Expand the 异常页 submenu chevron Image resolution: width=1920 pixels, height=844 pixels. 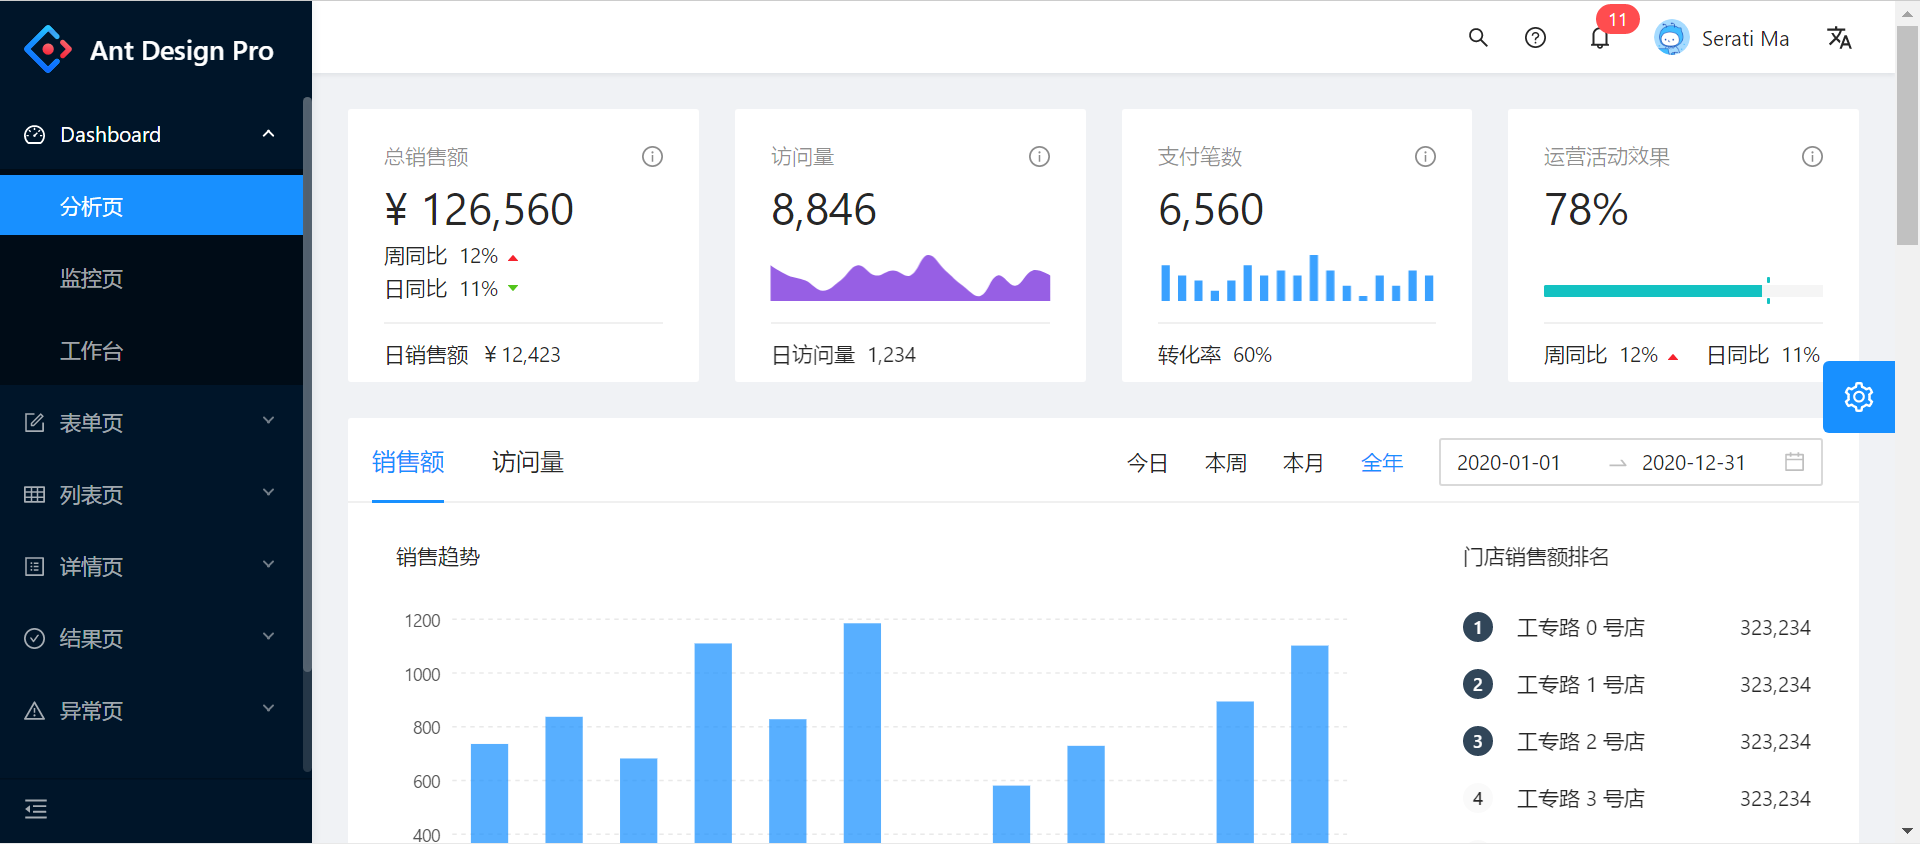(268, 709)
